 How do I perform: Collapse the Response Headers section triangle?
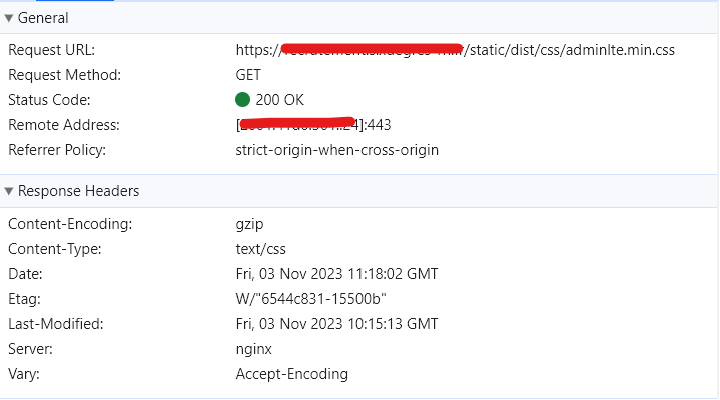pyautogui.click(x=10, y=191)
